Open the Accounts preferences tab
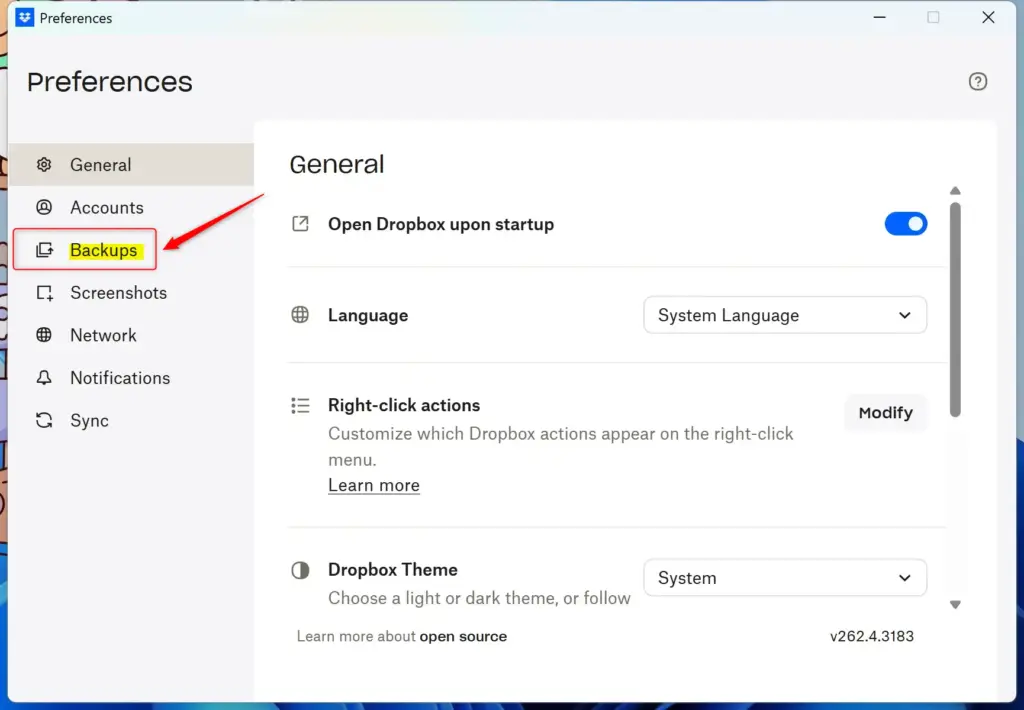The width and height of the screenshot is (1024, 710). tap(131, 207)
